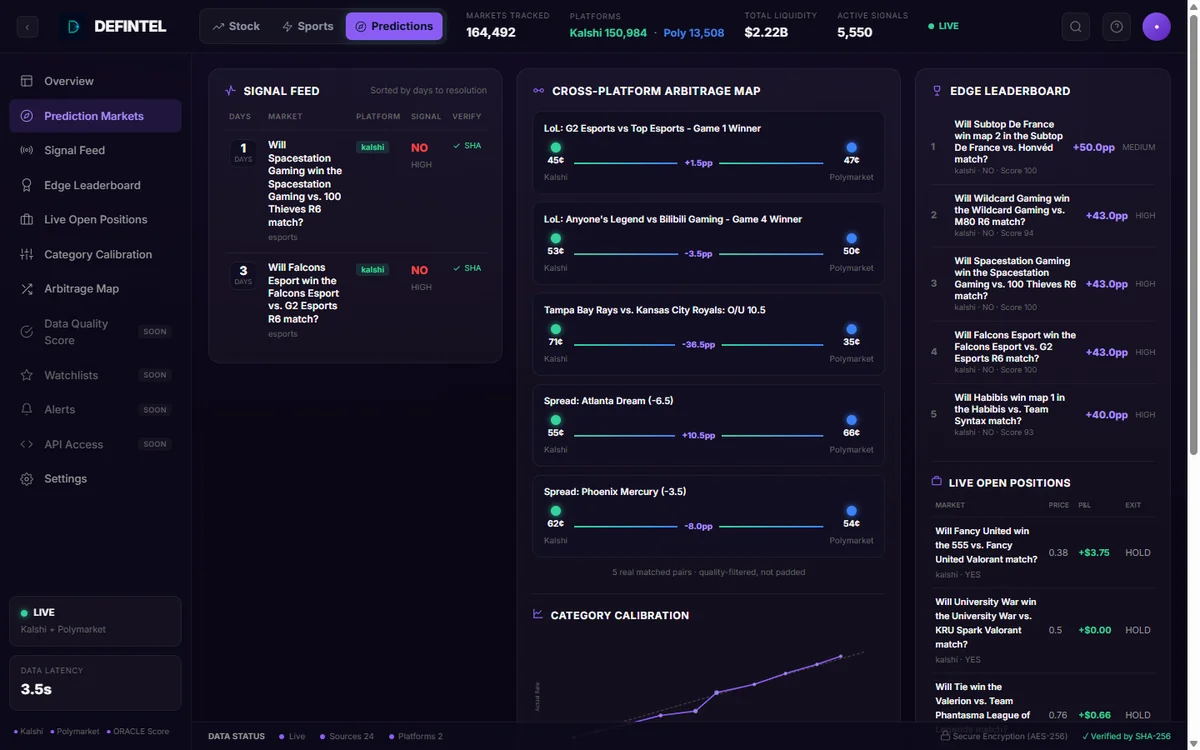Click the Sources 24 status entry
This screenshot has width=1200, height=750.
347,736
